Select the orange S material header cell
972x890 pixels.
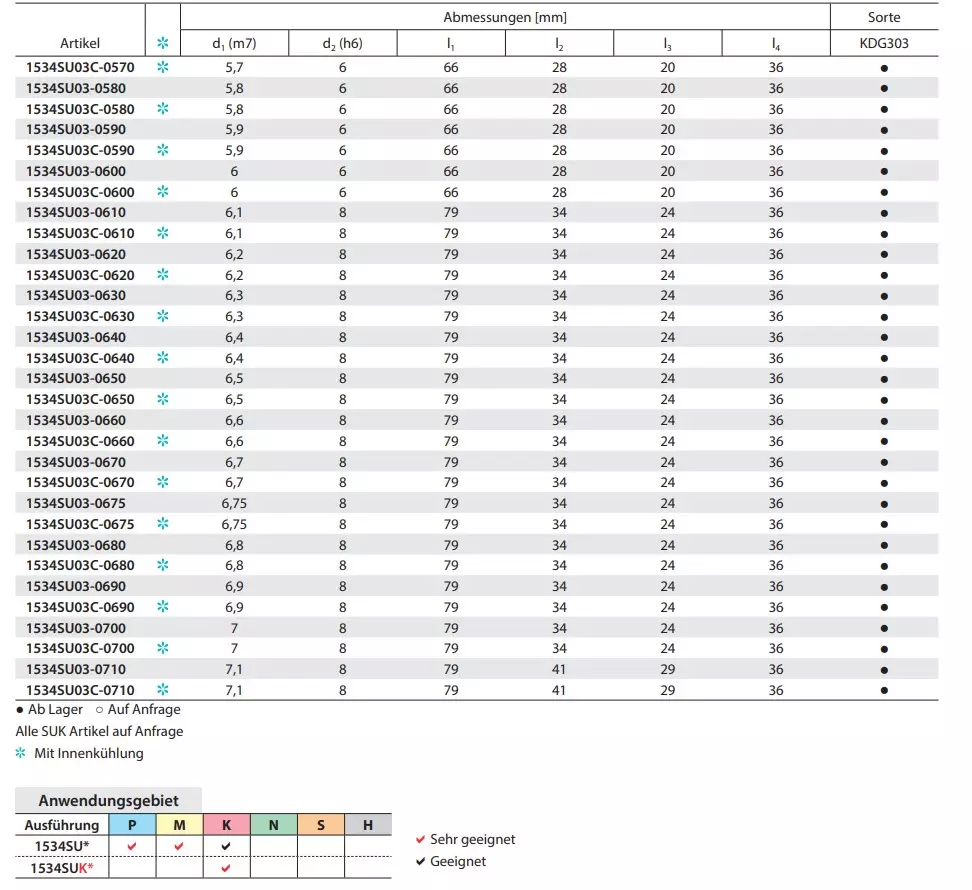click(x=321, y=825)
